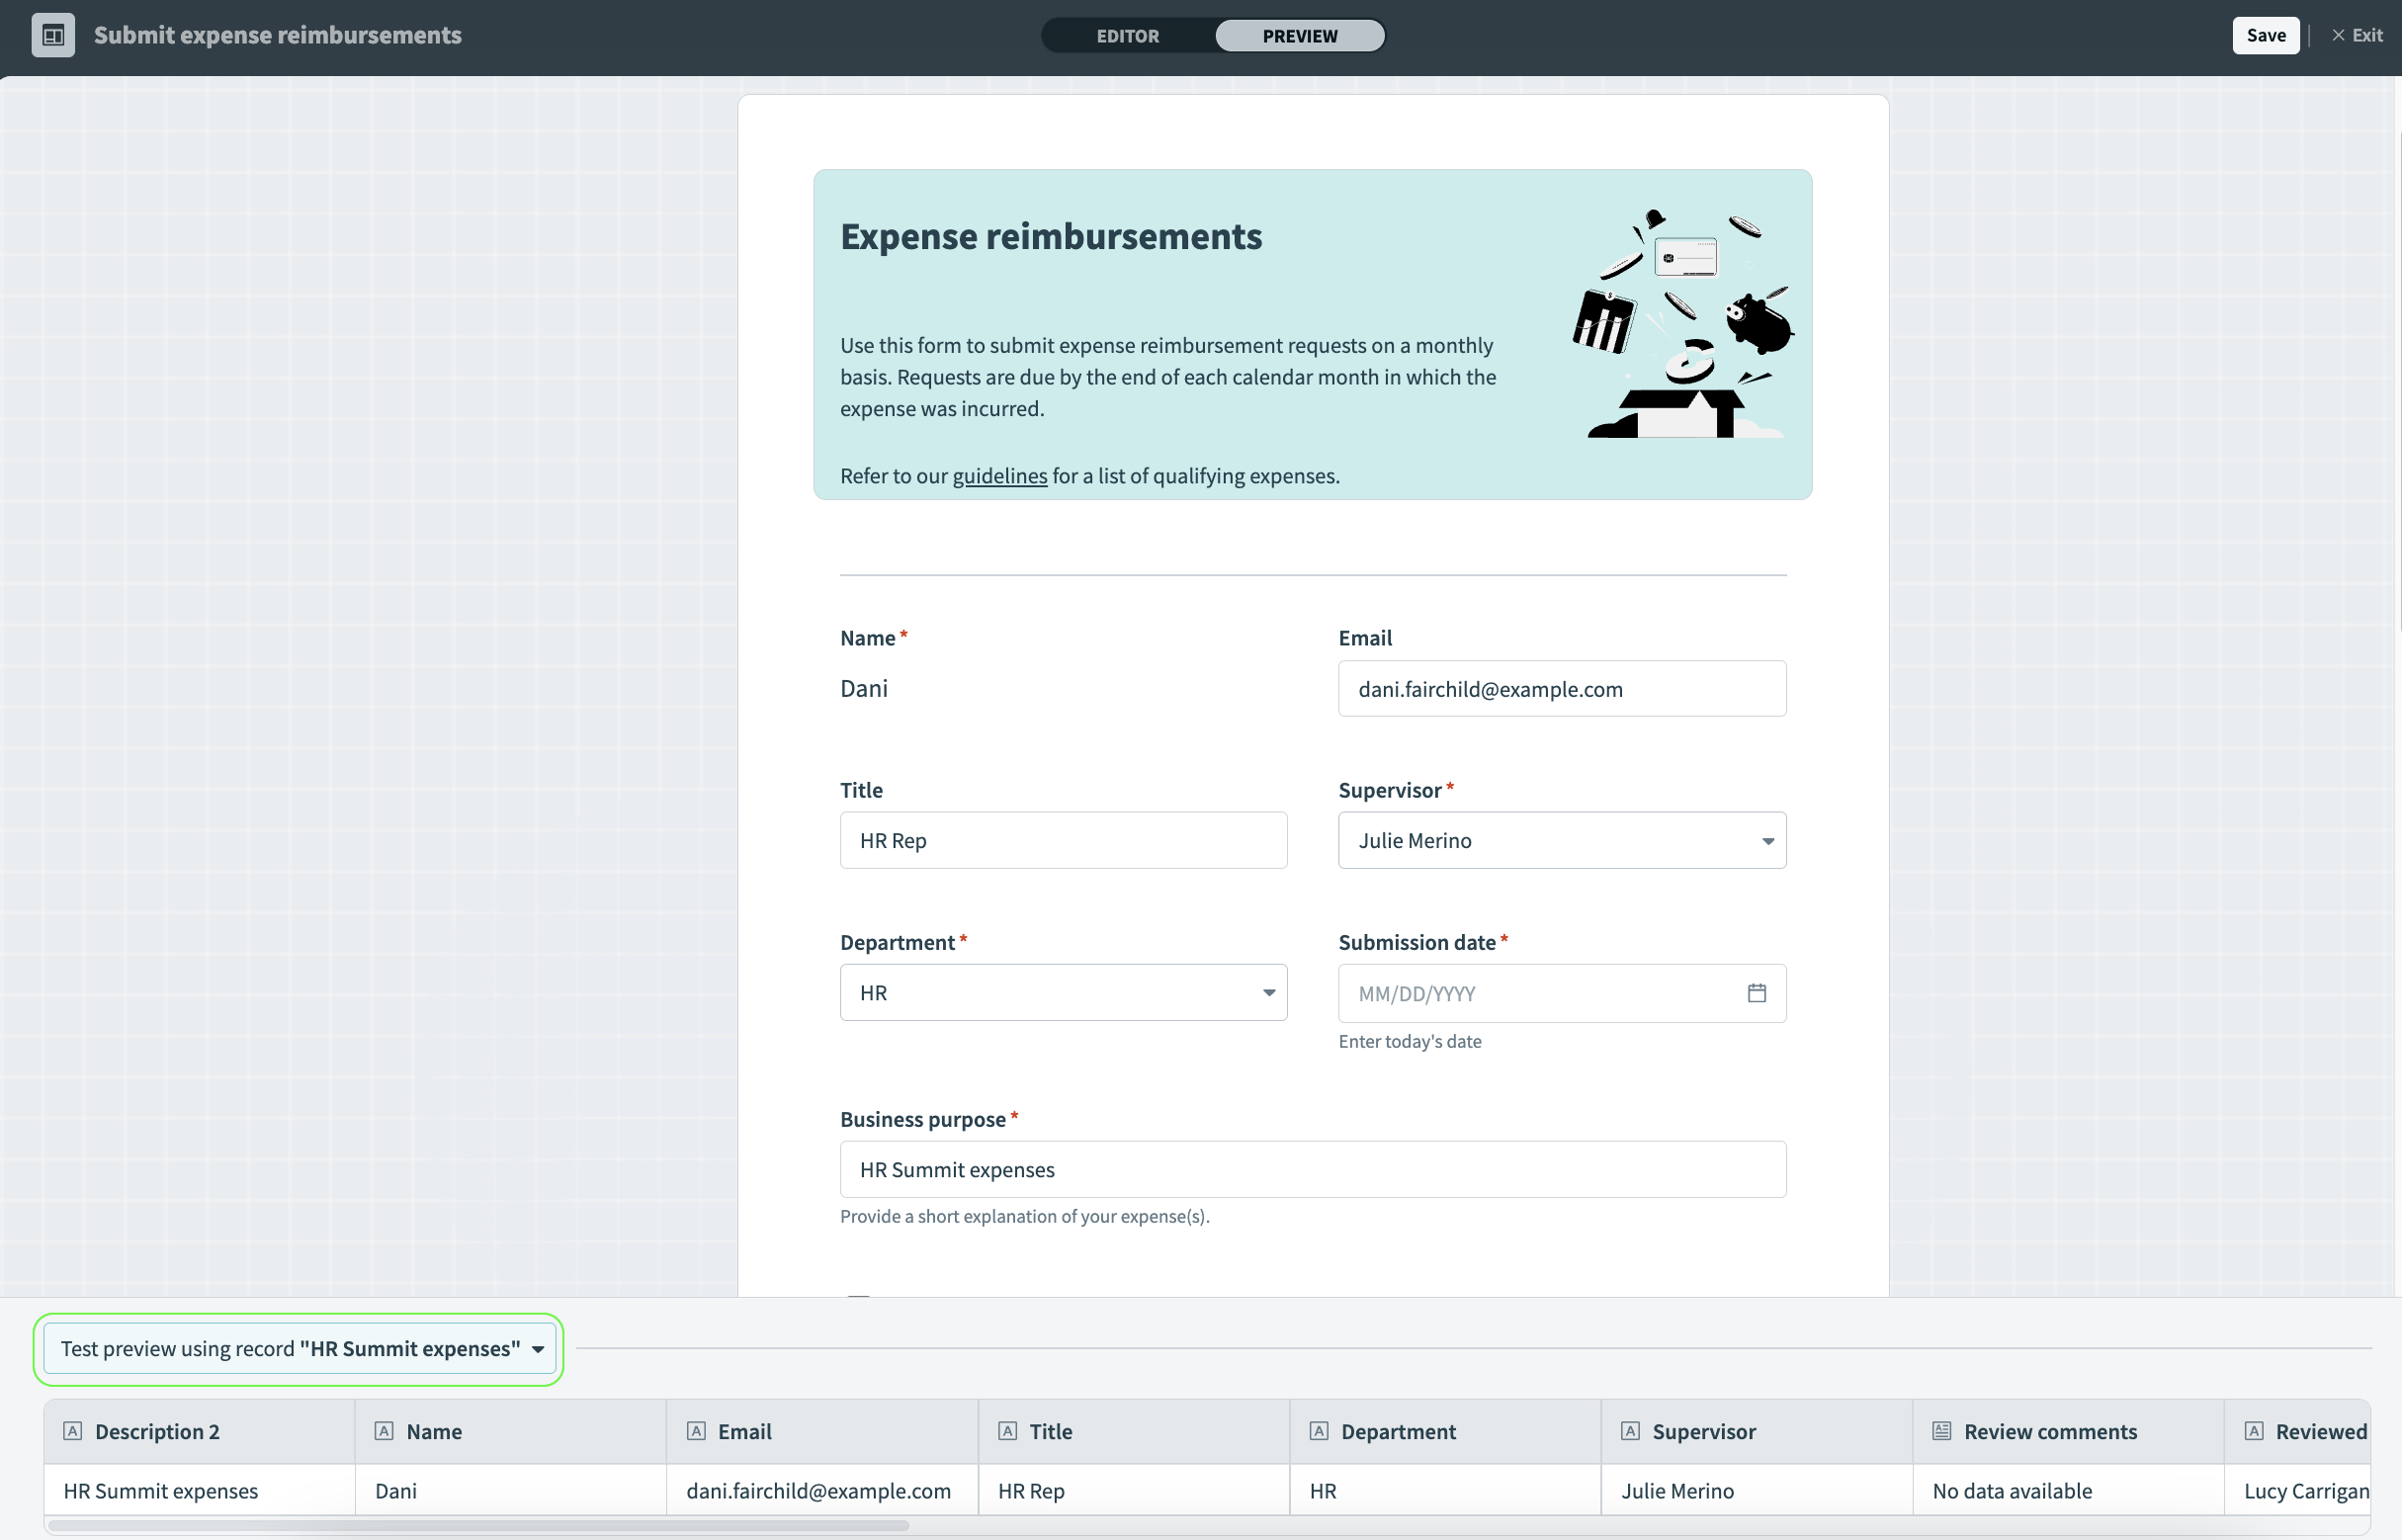This screenshot has width=2402, height=1540.
Task: Click the Review comments column type icon
Action: coord(1941,1431)
